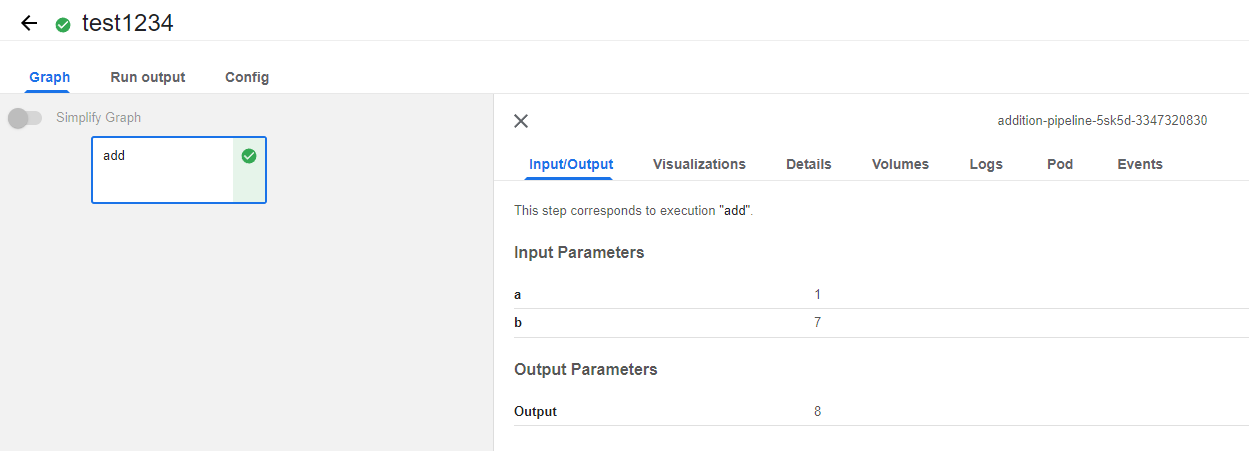
Task: Click the Output parameter value 8
Action: coord(818,411)
